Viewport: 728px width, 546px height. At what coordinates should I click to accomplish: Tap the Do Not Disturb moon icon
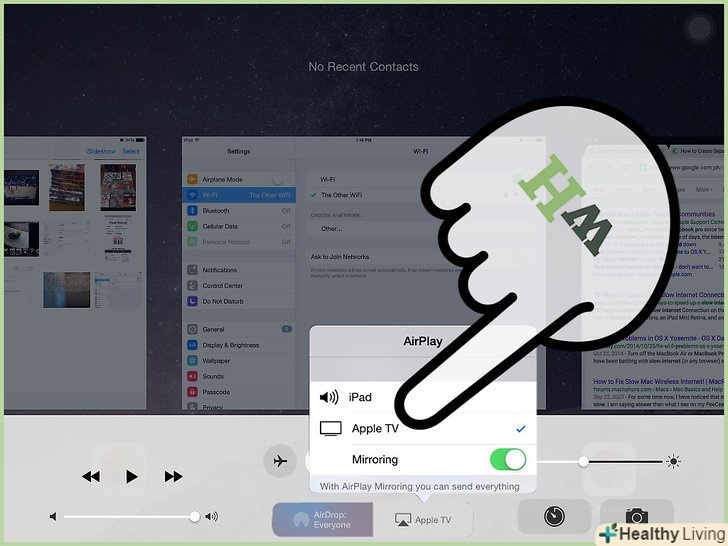[x=192, y=301]
